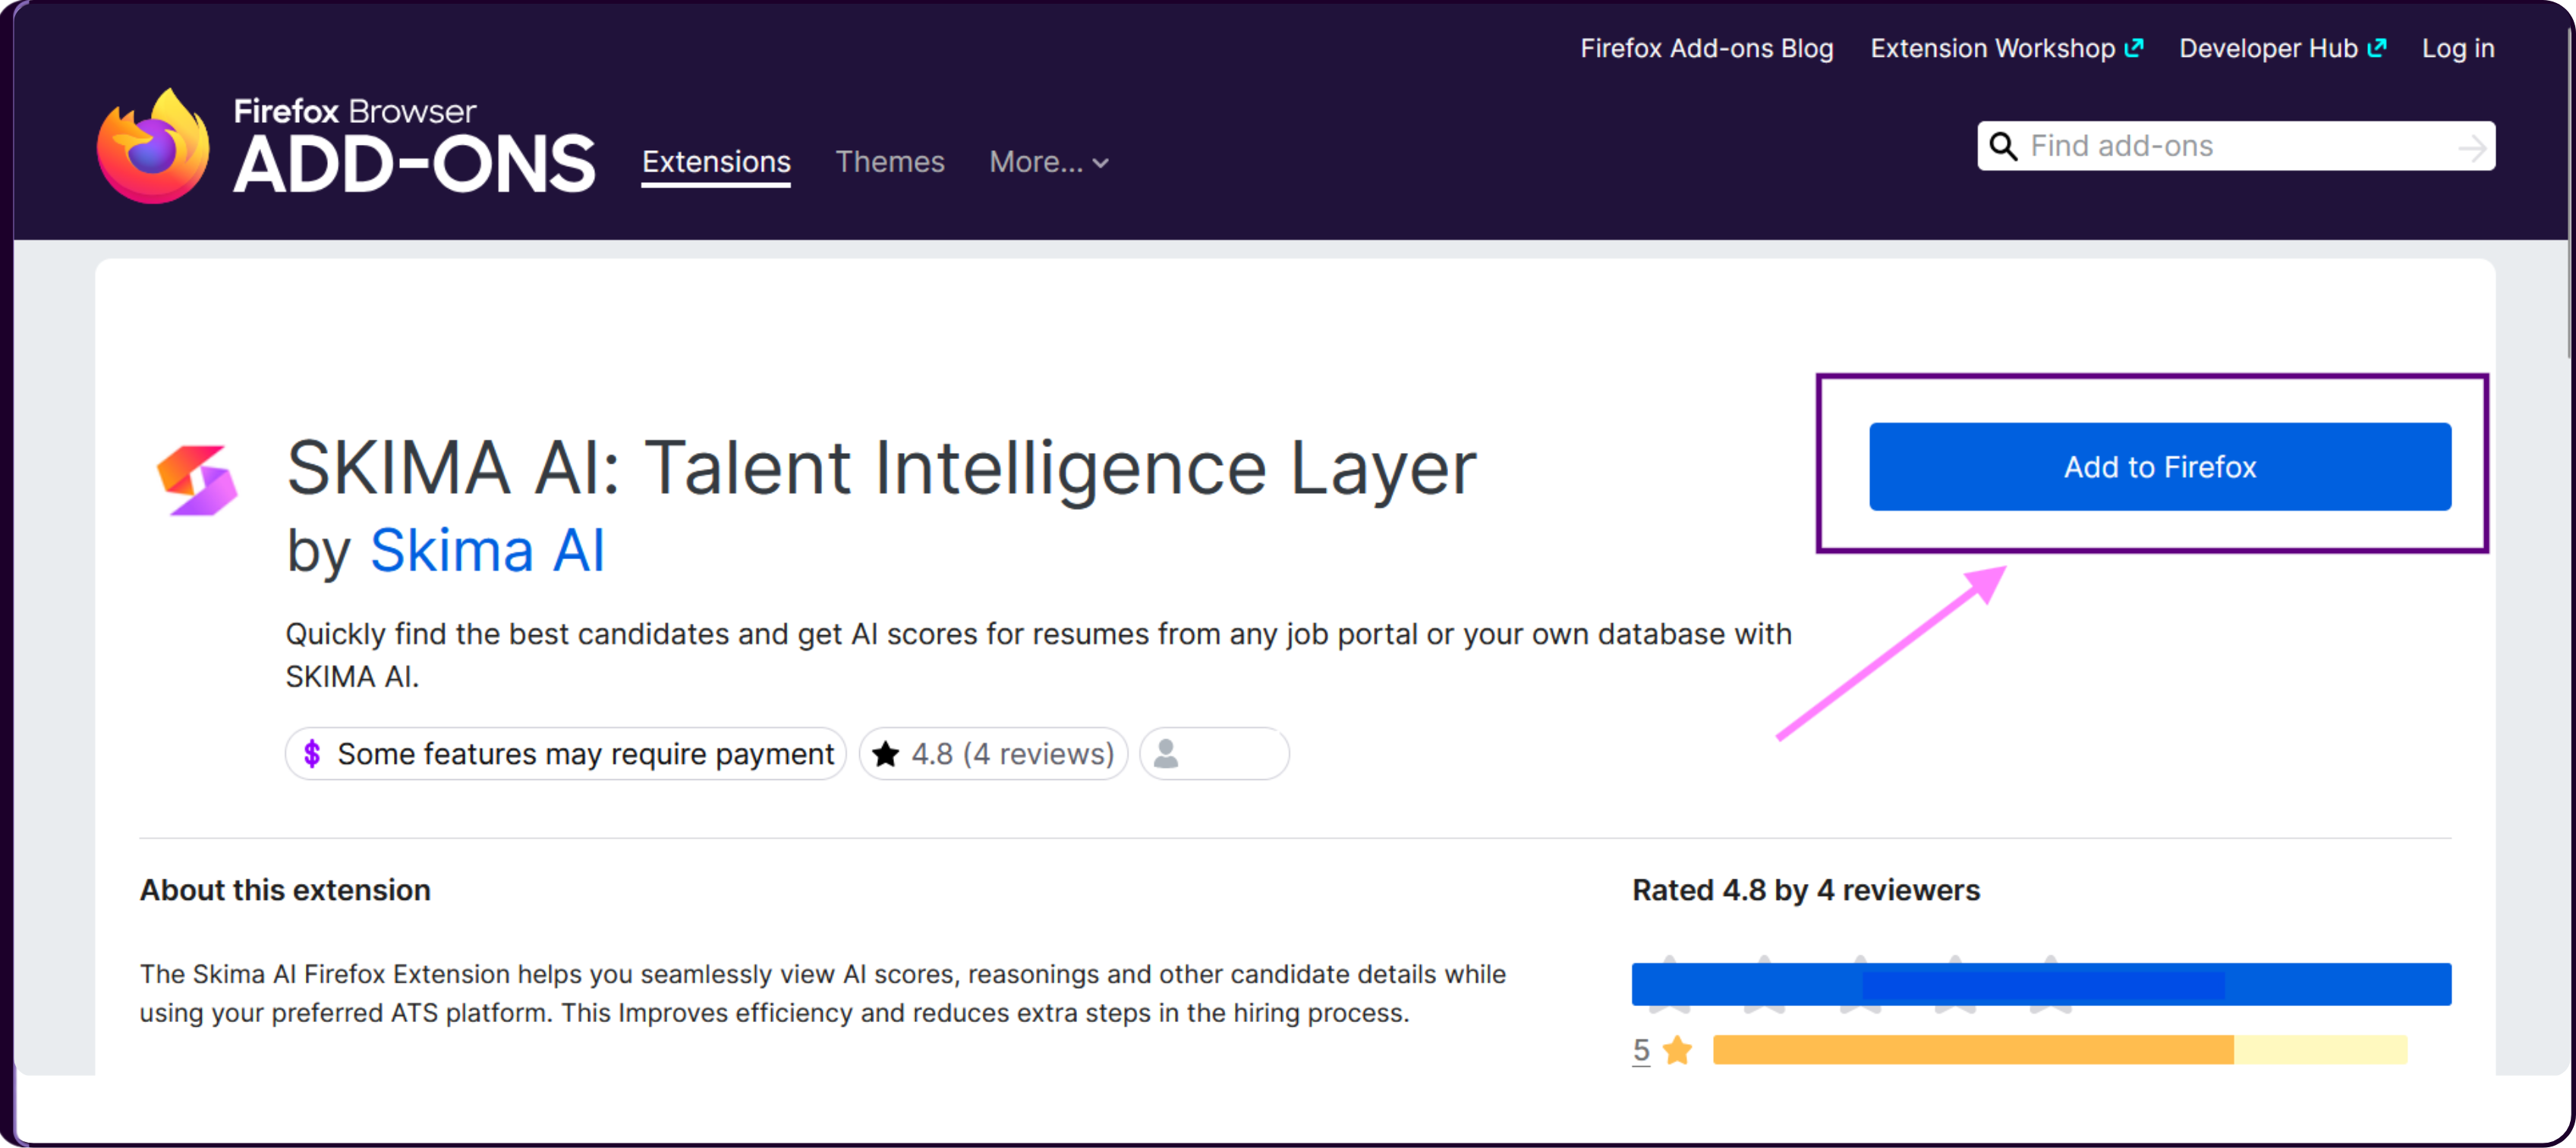
Task: Open Firefox Add-ons Blog link
Action: click(x=1707, y=48)
